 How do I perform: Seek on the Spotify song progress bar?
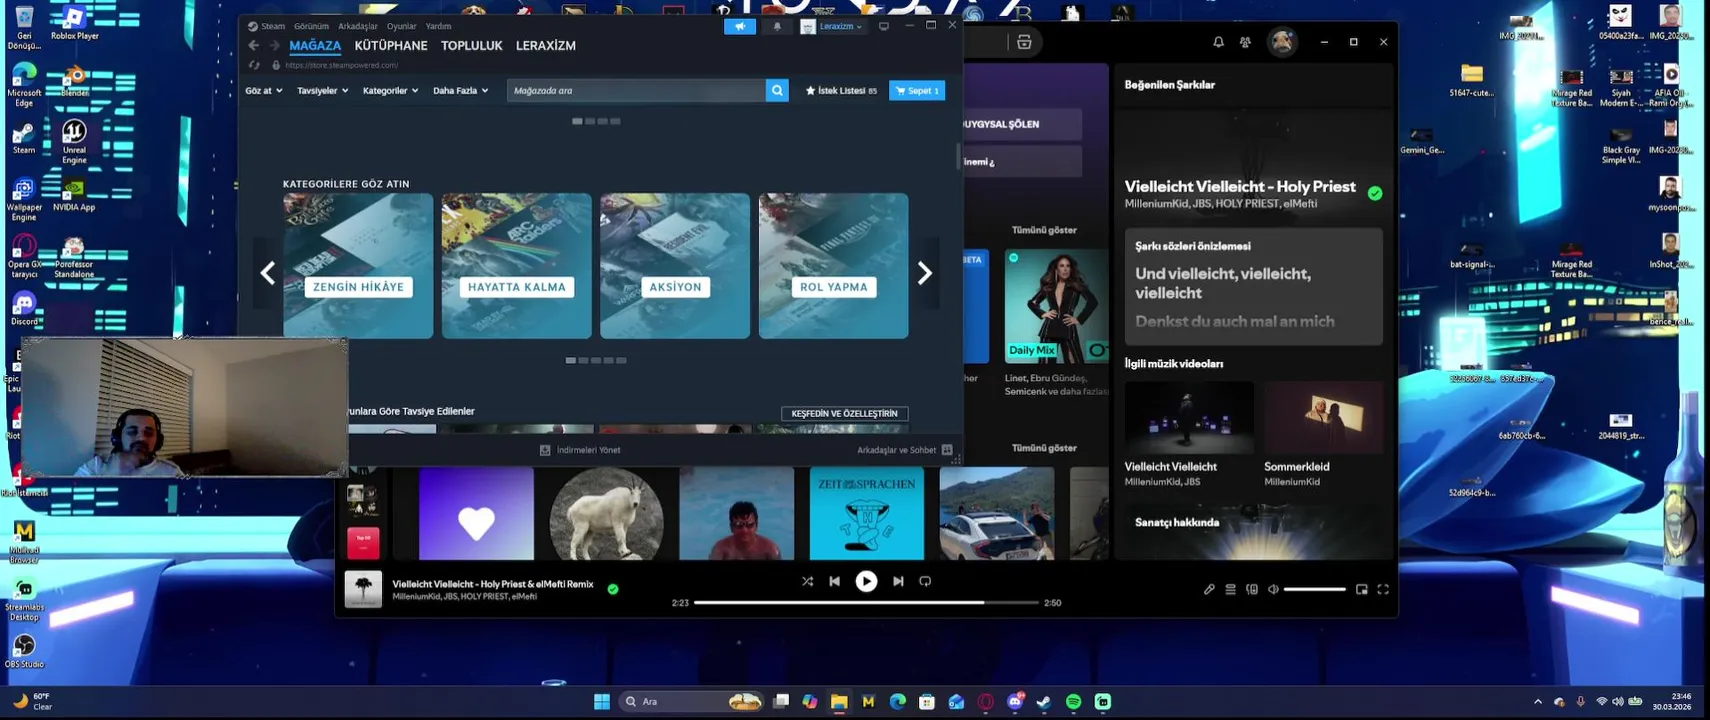(x=866, y=603)
